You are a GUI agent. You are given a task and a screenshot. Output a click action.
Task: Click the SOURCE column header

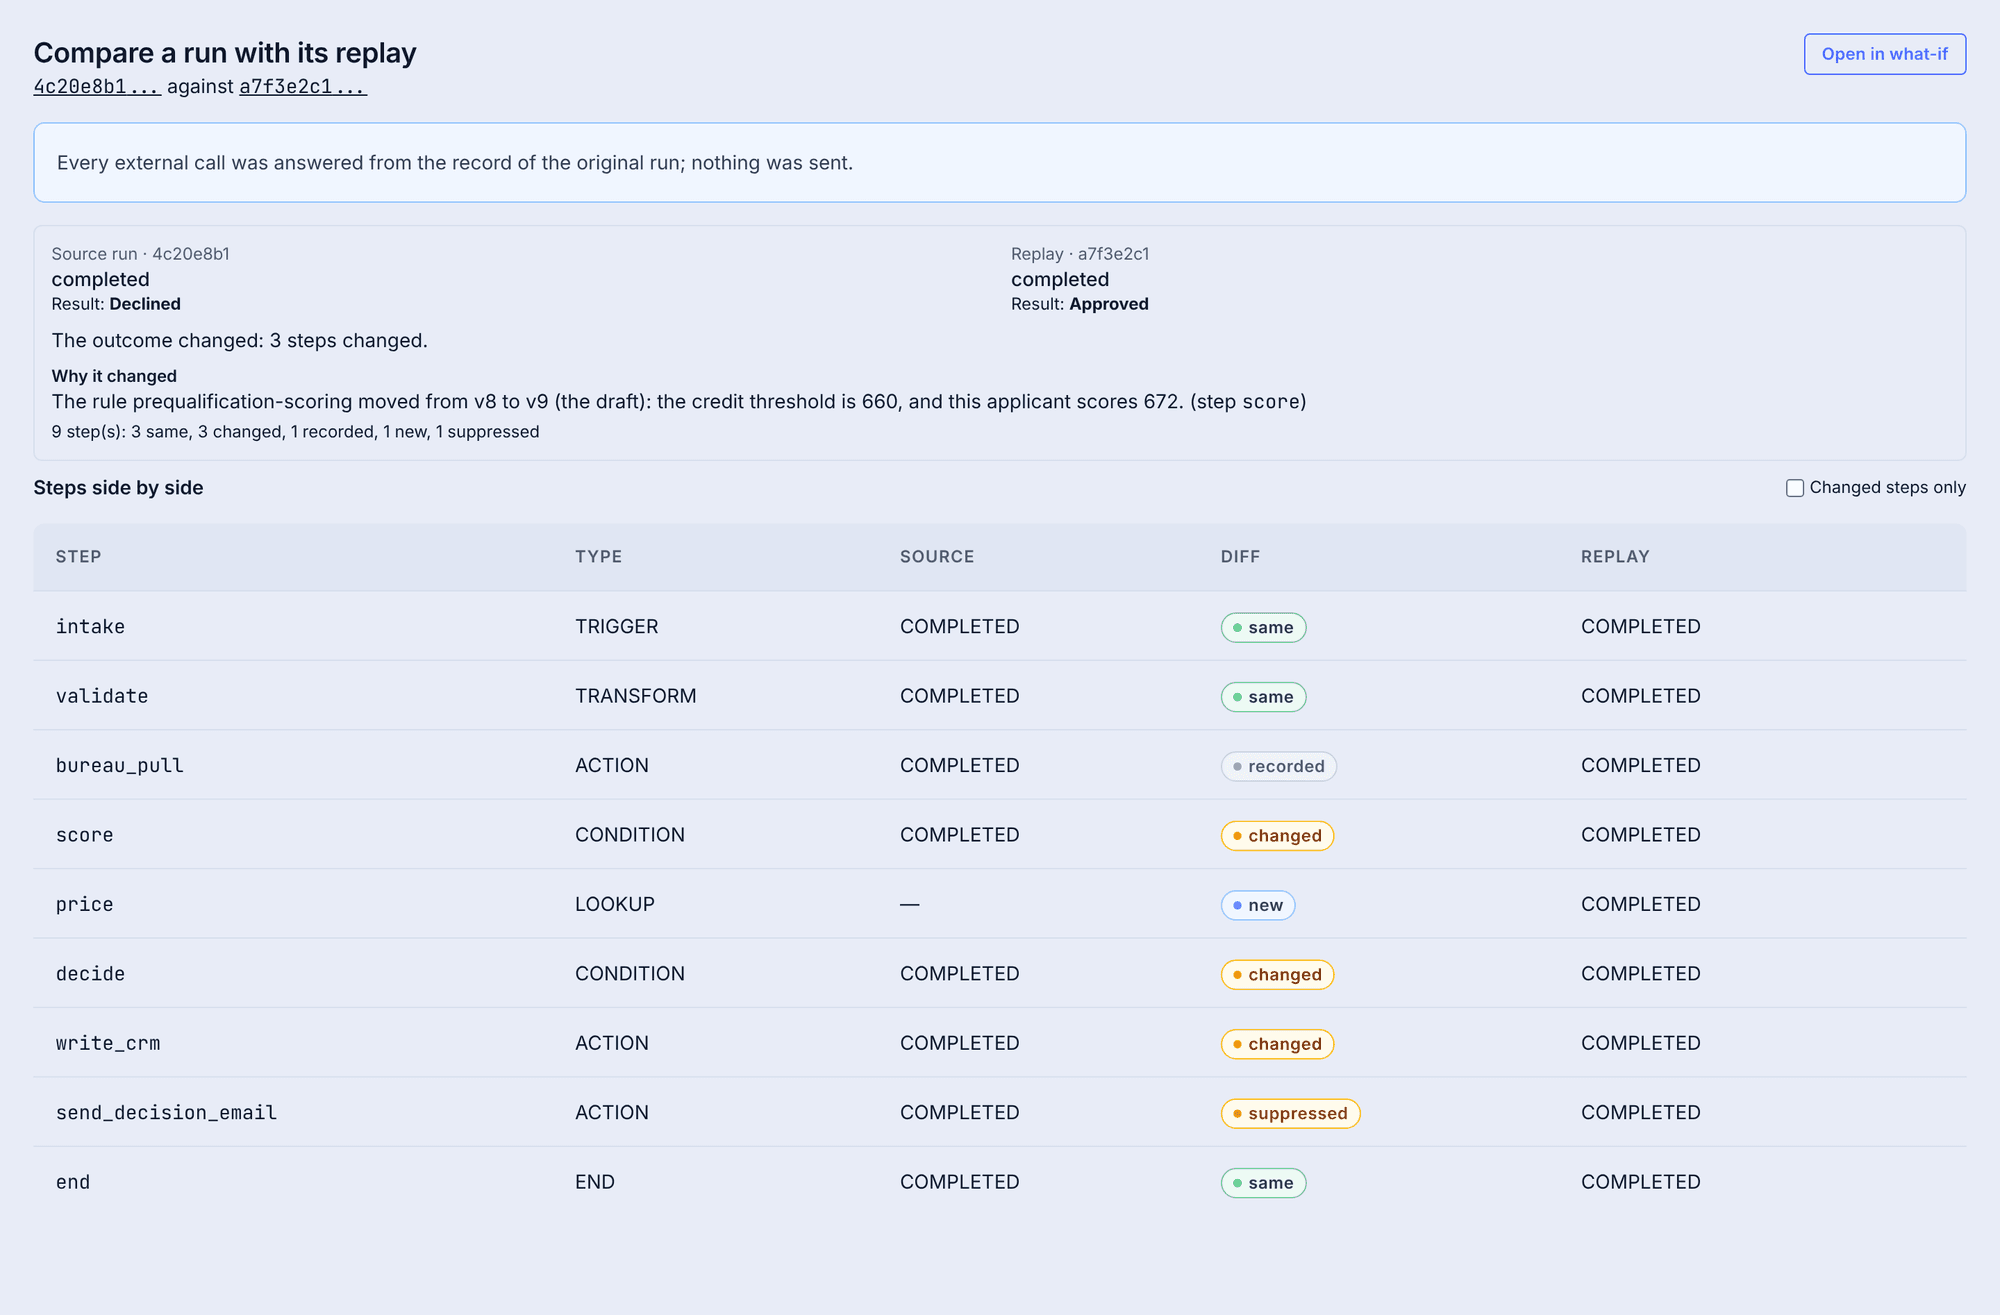[937, 557]
